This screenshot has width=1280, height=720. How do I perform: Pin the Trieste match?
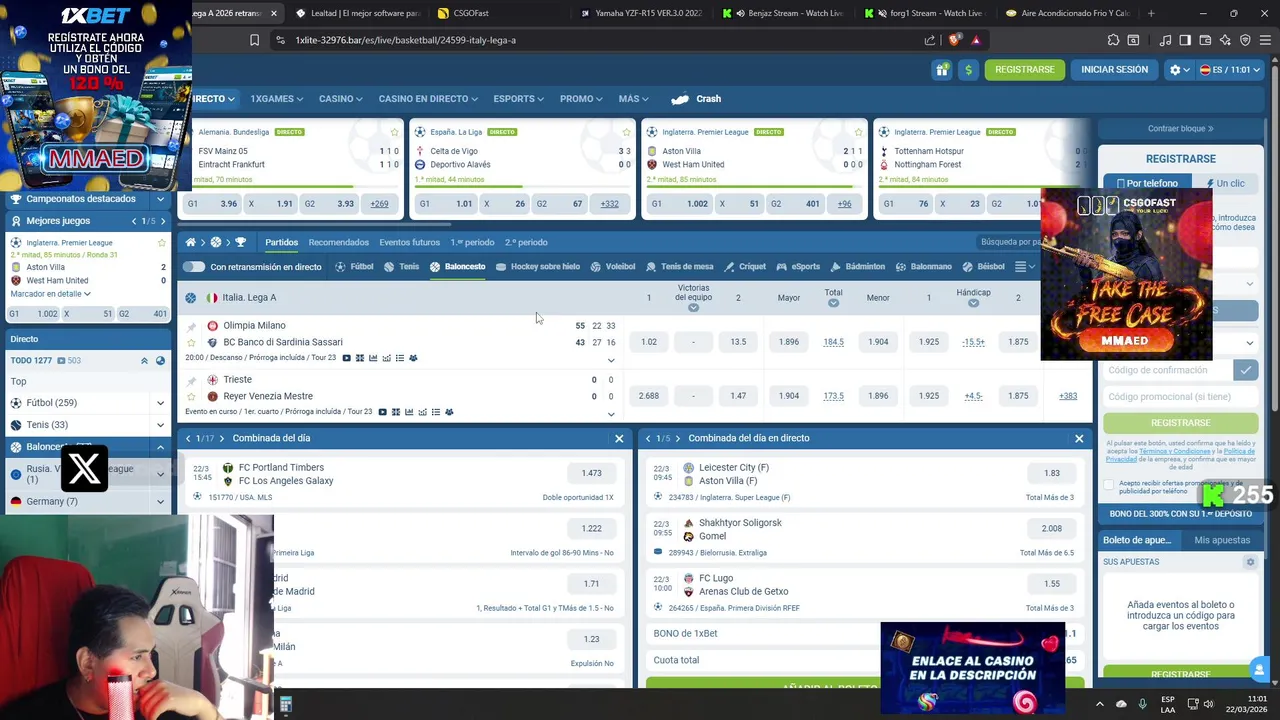tap(191, 380)
